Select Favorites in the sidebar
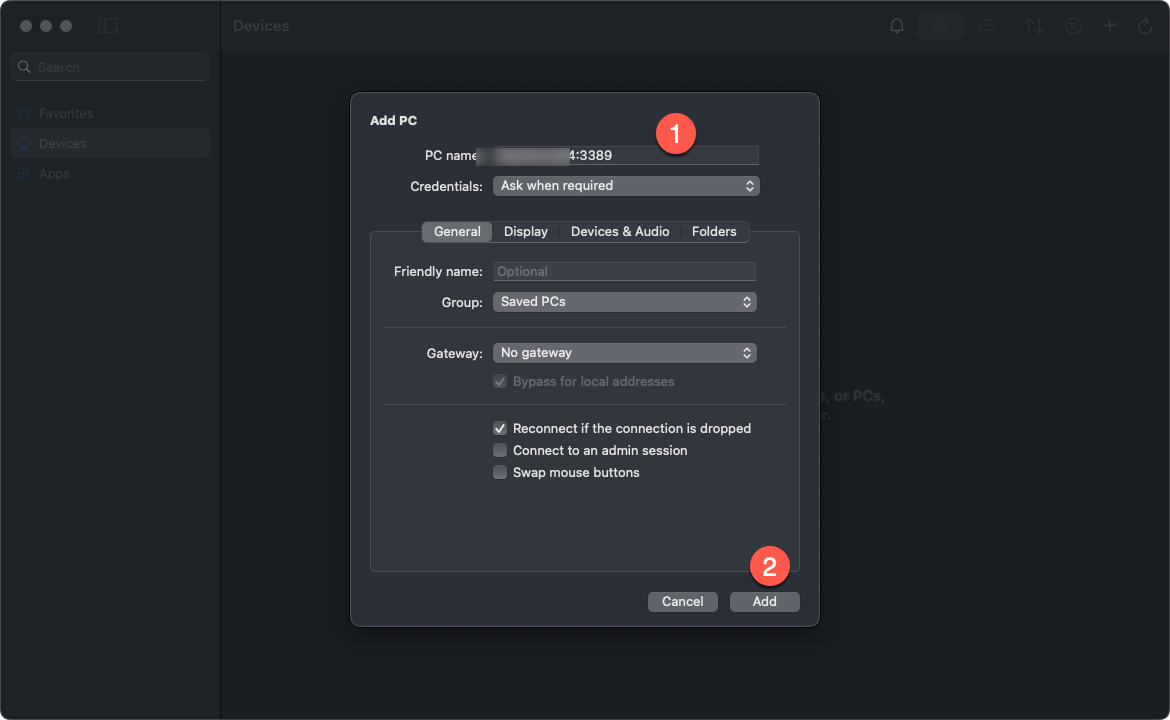Viewport: 1170px width, 720px height. 66,114
